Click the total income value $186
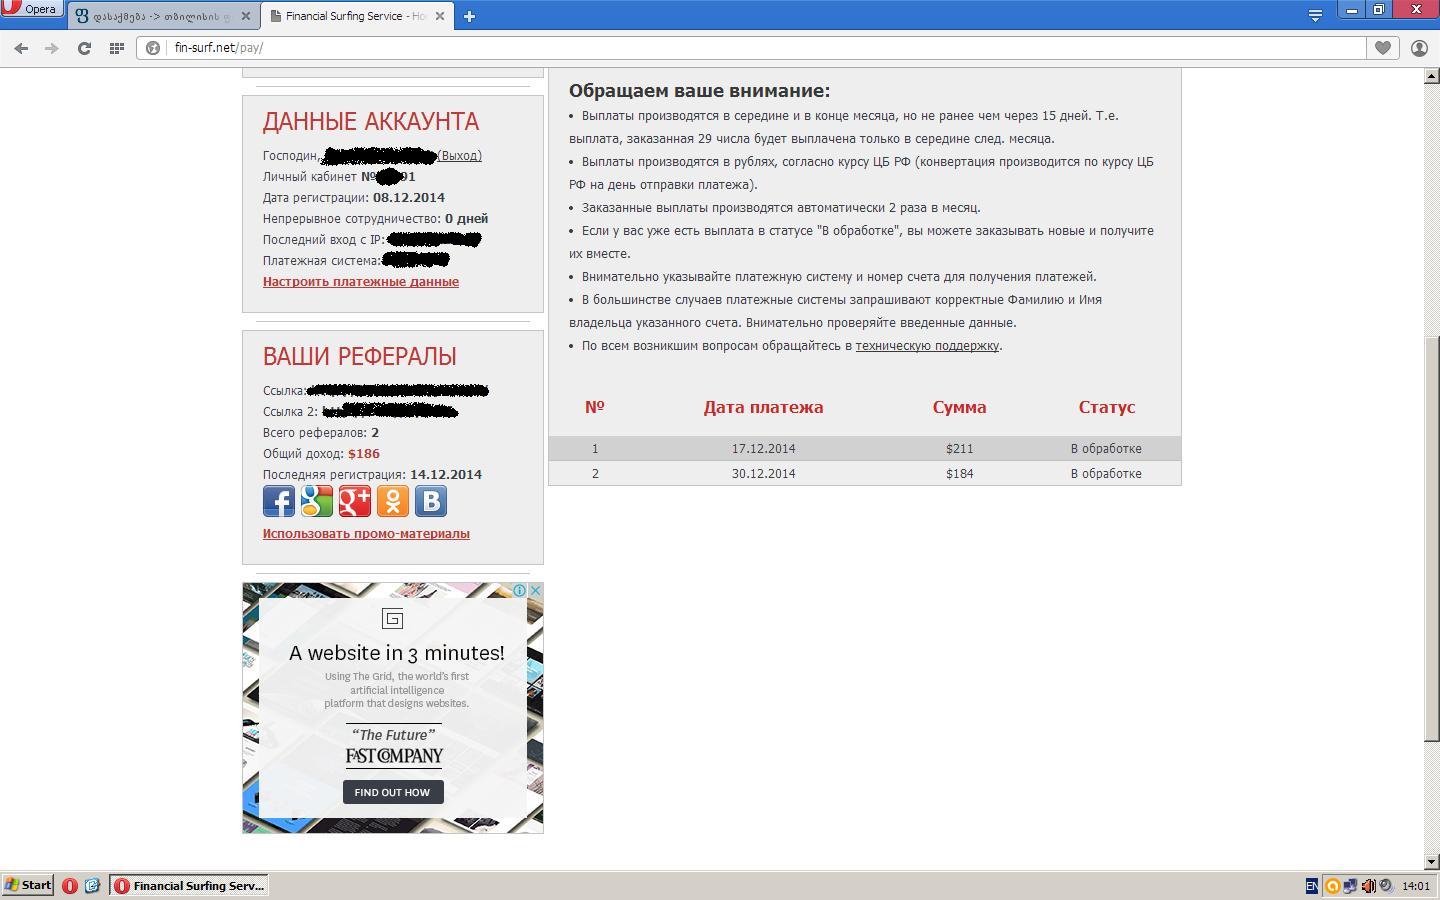 tap(364, 454)
